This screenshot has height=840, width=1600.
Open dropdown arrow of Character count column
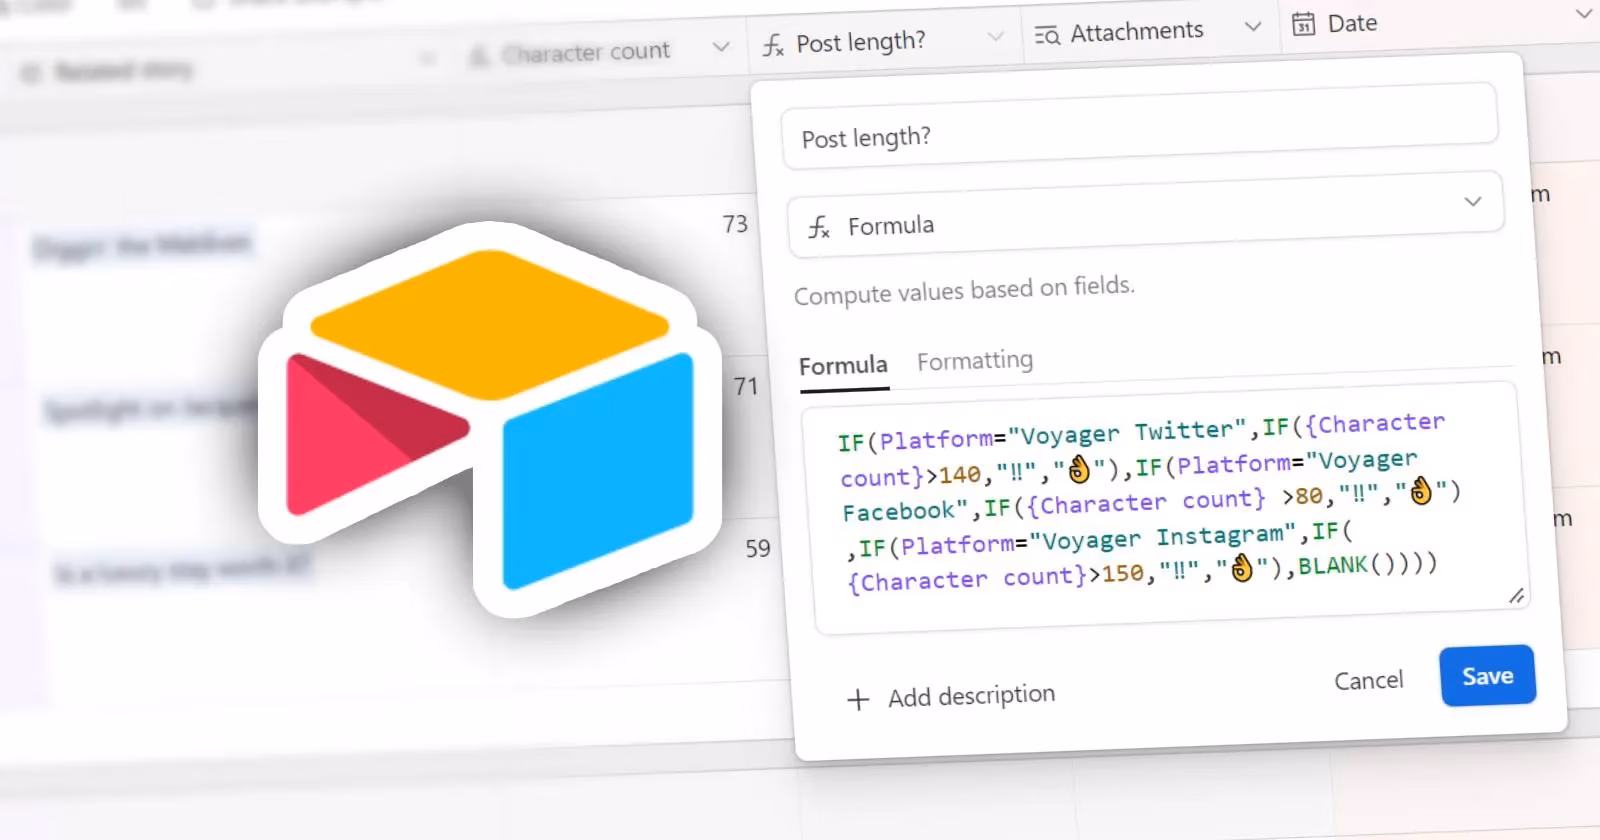pos(721,46)
